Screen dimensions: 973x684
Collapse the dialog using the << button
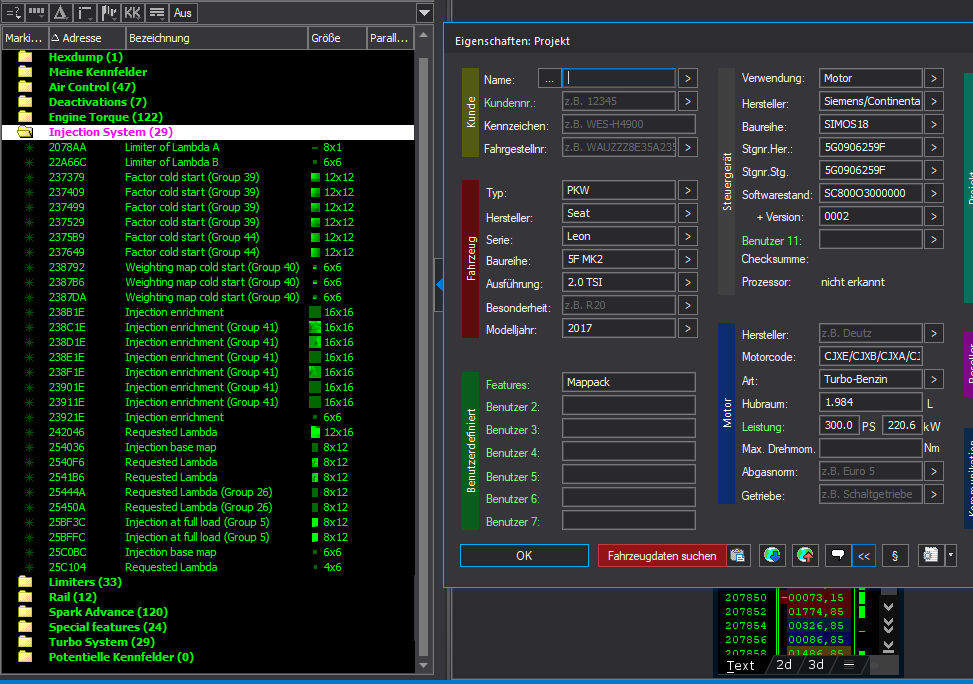[864, 556]
